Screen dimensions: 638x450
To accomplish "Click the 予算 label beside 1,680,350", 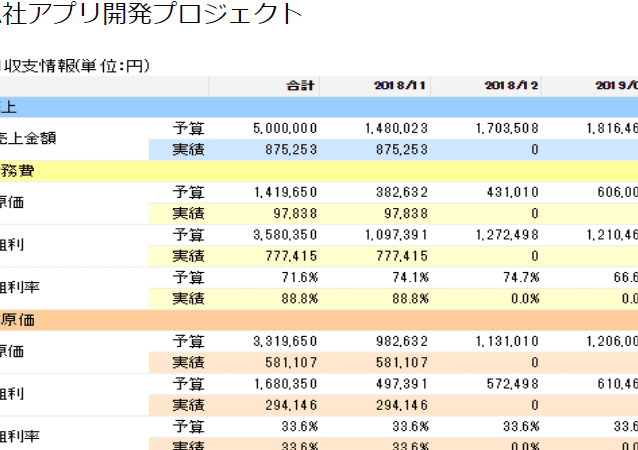I will point(188,384).
